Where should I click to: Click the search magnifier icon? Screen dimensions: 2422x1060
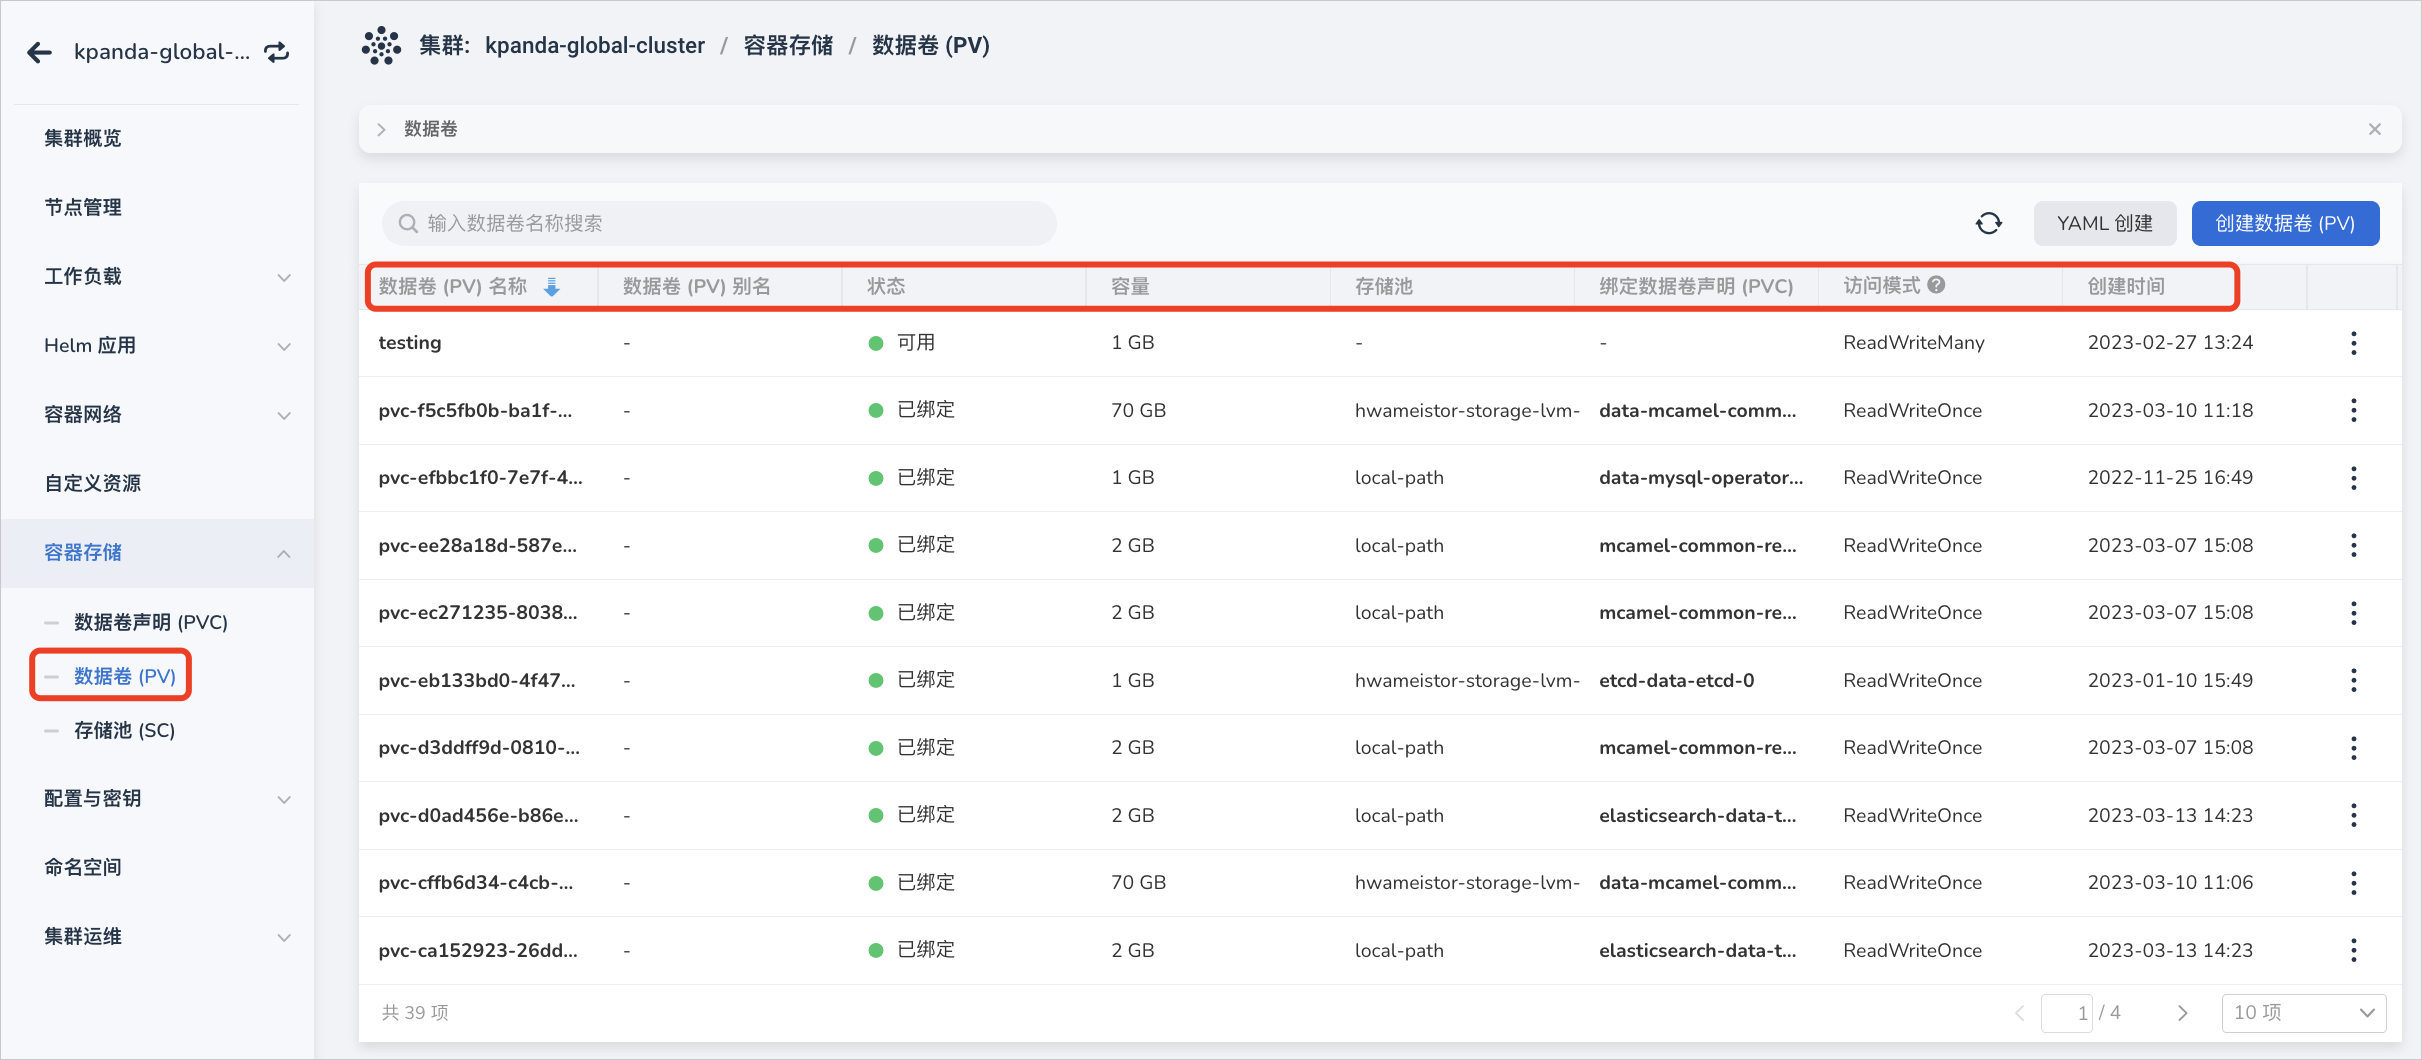408,223
